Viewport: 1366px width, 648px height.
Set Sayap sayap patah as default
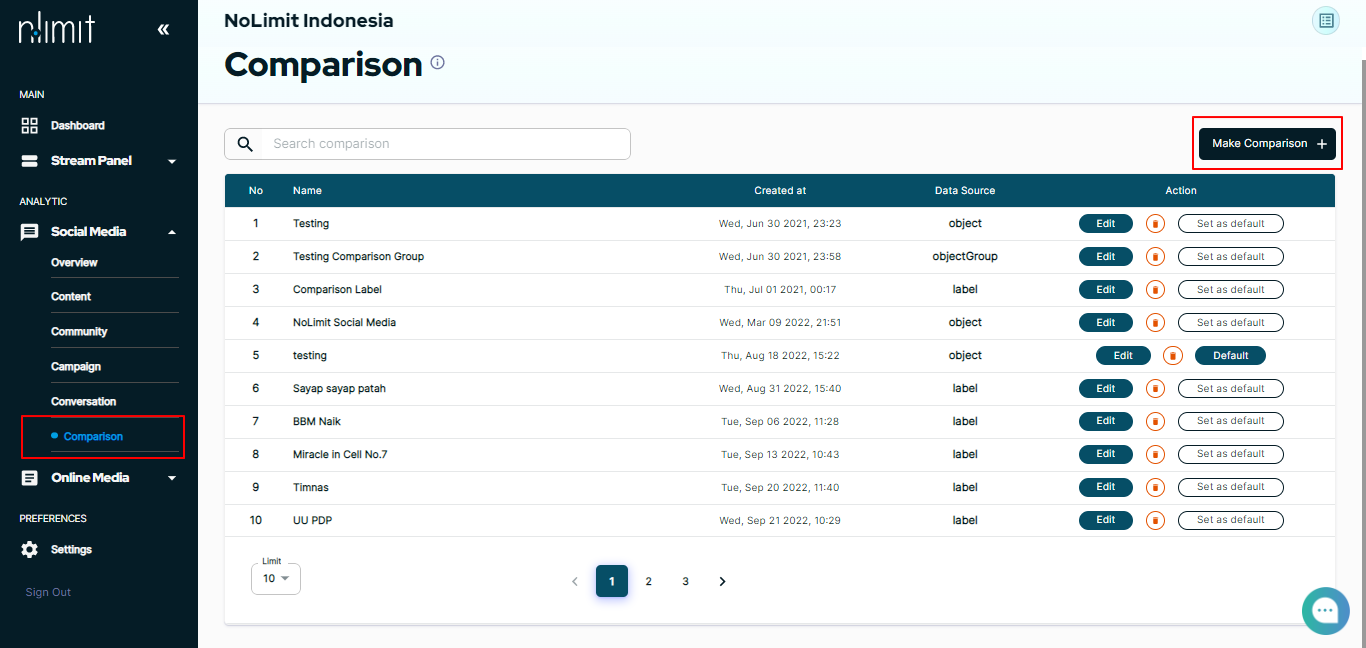[1231, 389]
